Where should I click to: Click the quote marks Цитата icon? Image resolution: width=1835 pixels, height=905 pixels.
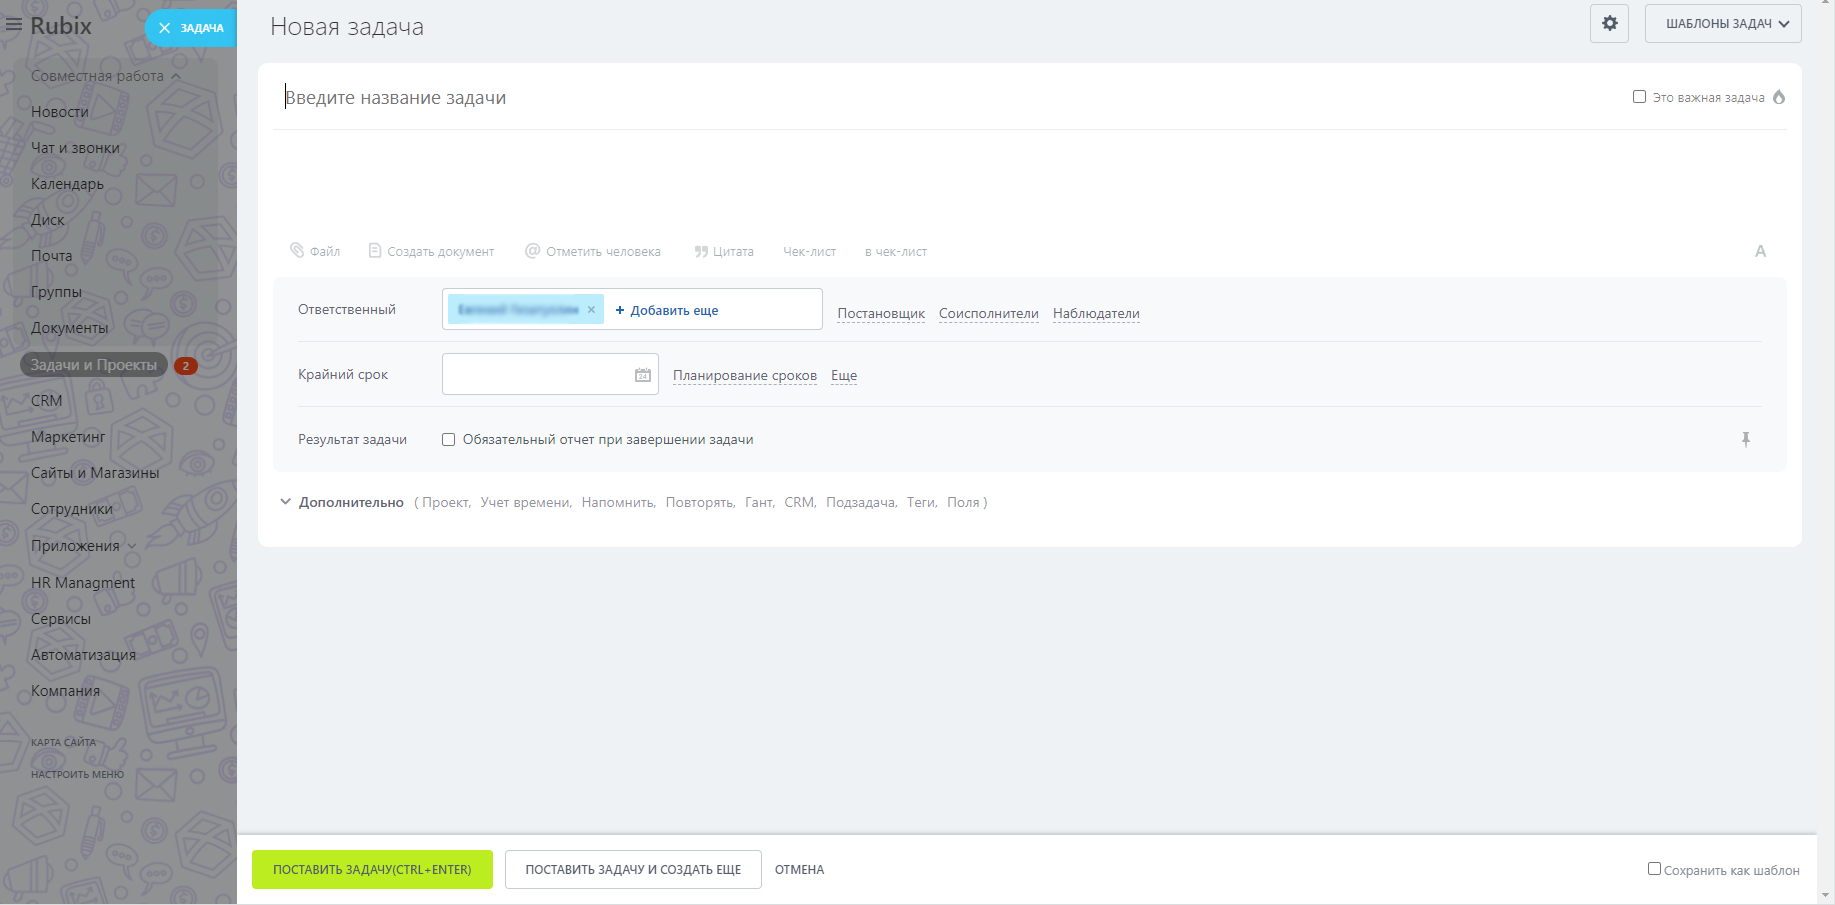(x=701, y=252)
